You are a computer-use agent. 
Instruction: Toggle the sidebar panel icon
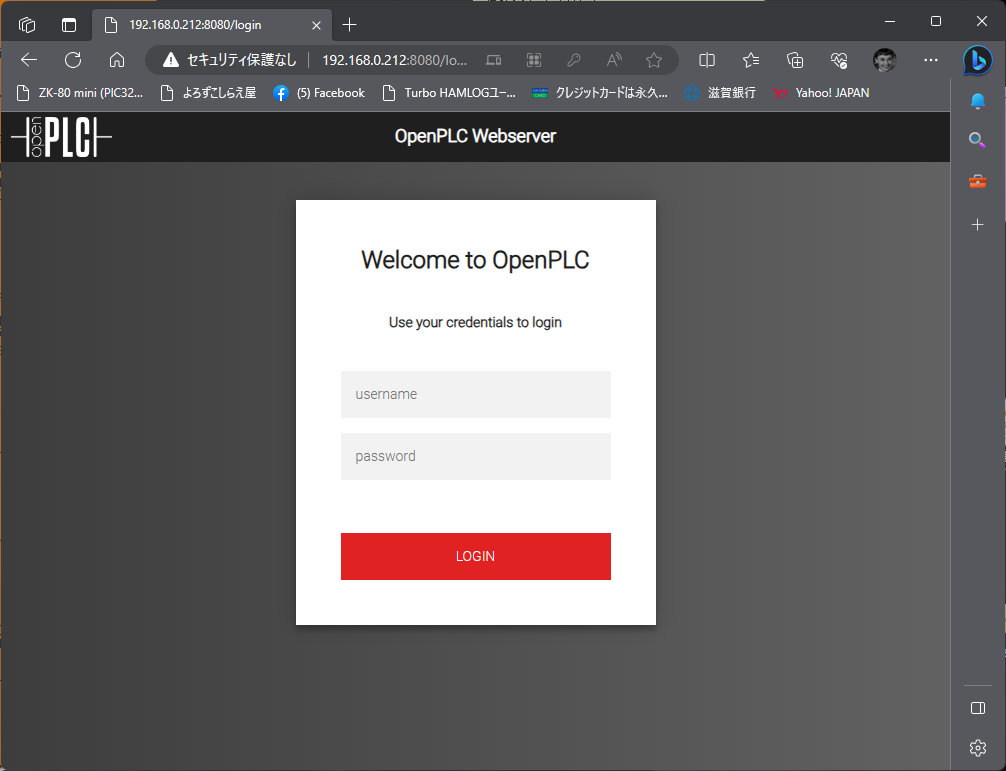click(978, 708)
